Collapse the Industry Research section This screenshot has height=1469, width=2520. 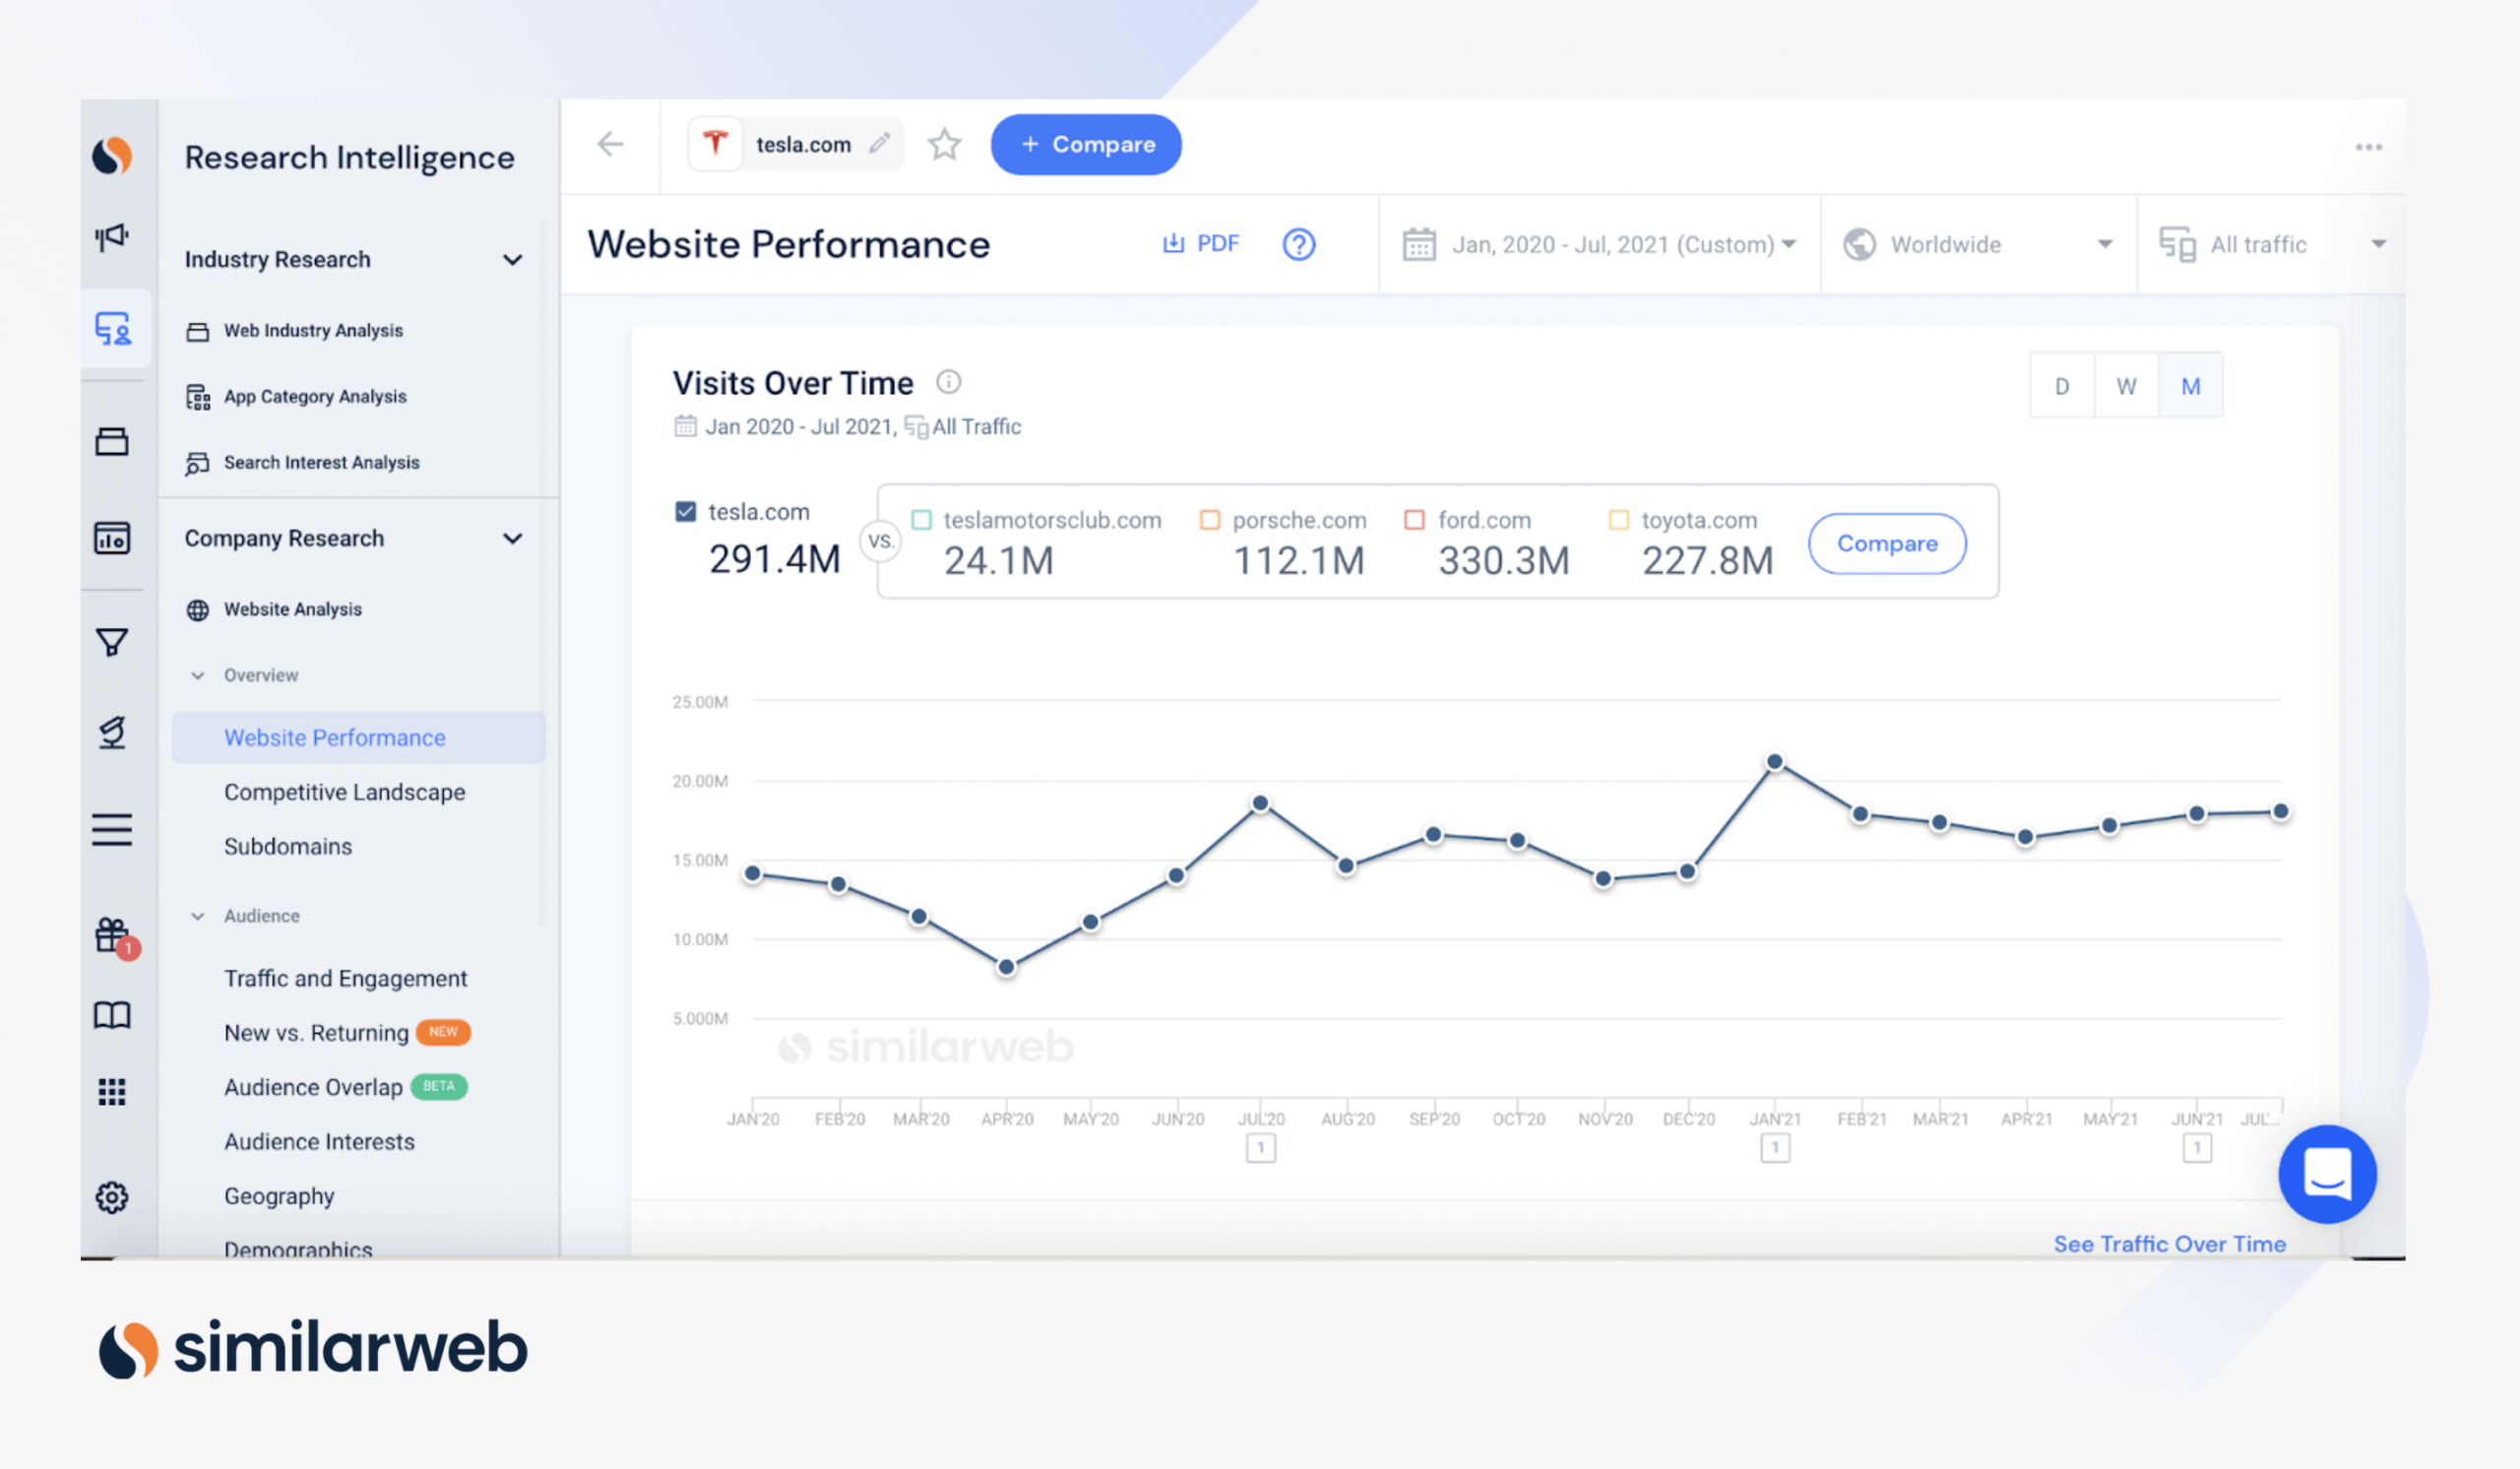tap(512, 260)
